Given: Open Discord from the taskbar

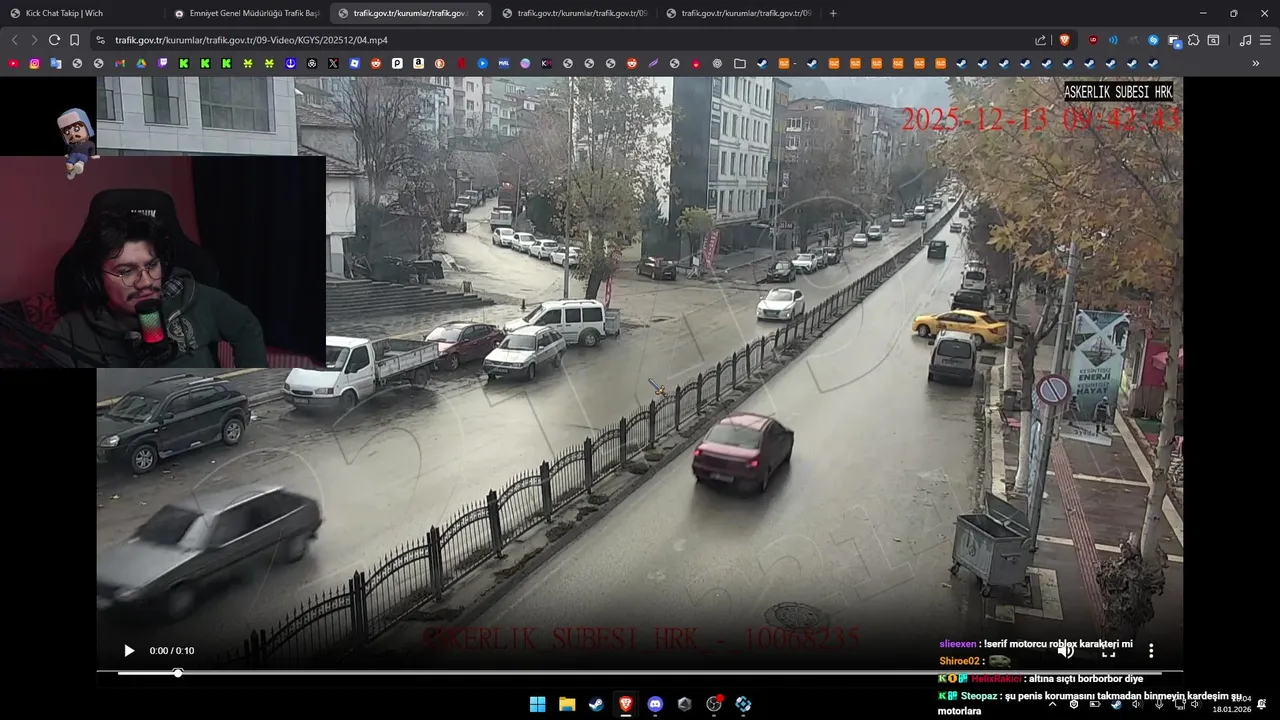Looking at the screenshot, I should 655,704.
